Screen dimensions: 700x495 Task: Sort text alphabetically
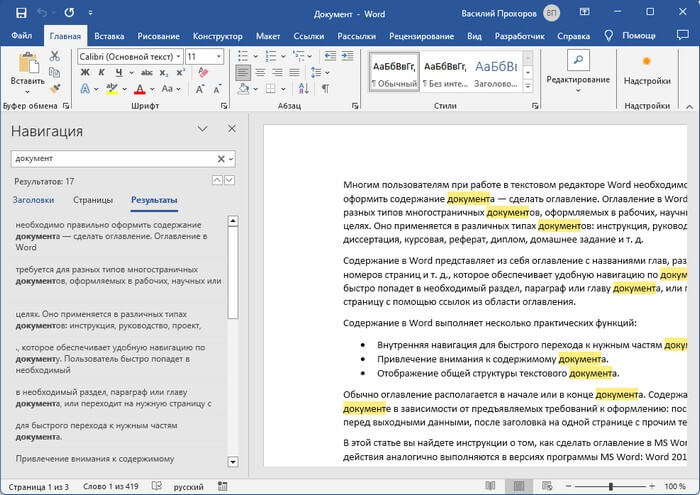(x=304, y=89)
